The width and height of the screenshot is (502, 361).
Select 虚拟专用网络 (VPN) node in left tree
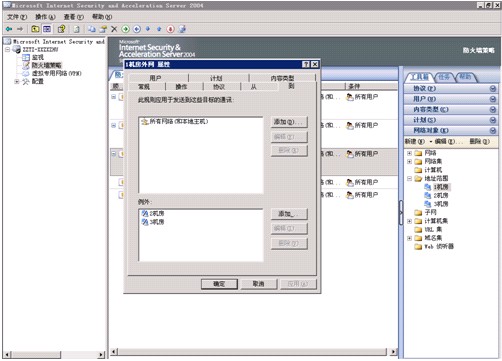pyautogui.click(x=56, y=73)
